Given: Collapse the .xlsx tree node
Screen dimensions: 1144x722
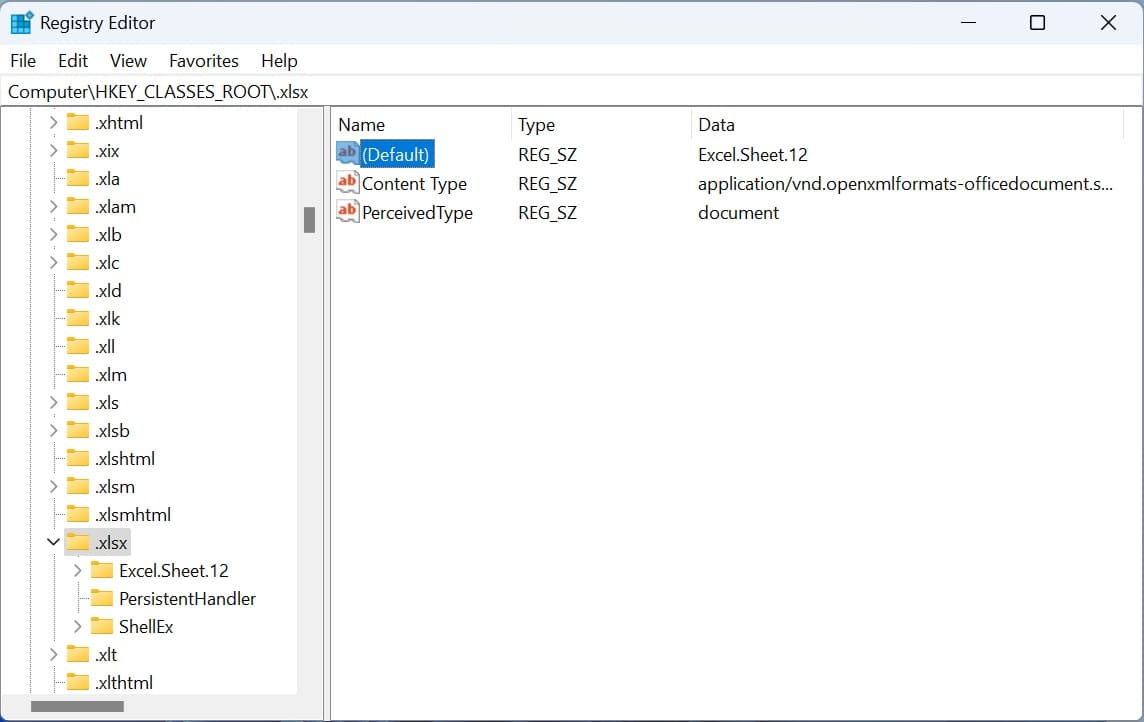Looking at the screenshot, I should coord(54,542).
